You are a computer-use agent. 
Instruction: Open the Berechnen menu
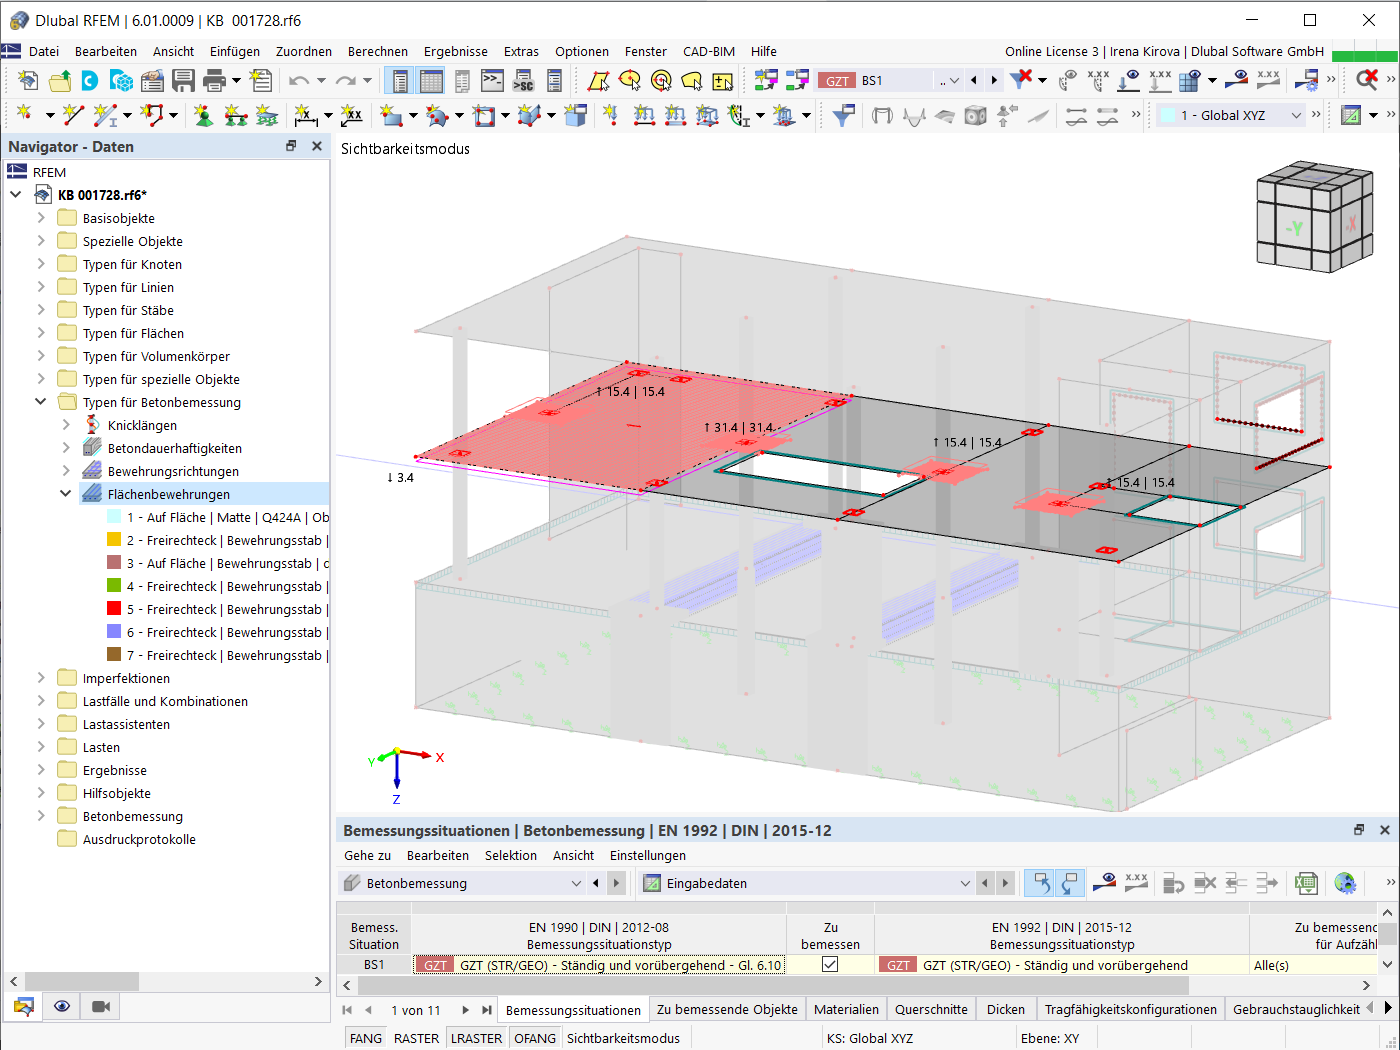[x=377, y=51]
